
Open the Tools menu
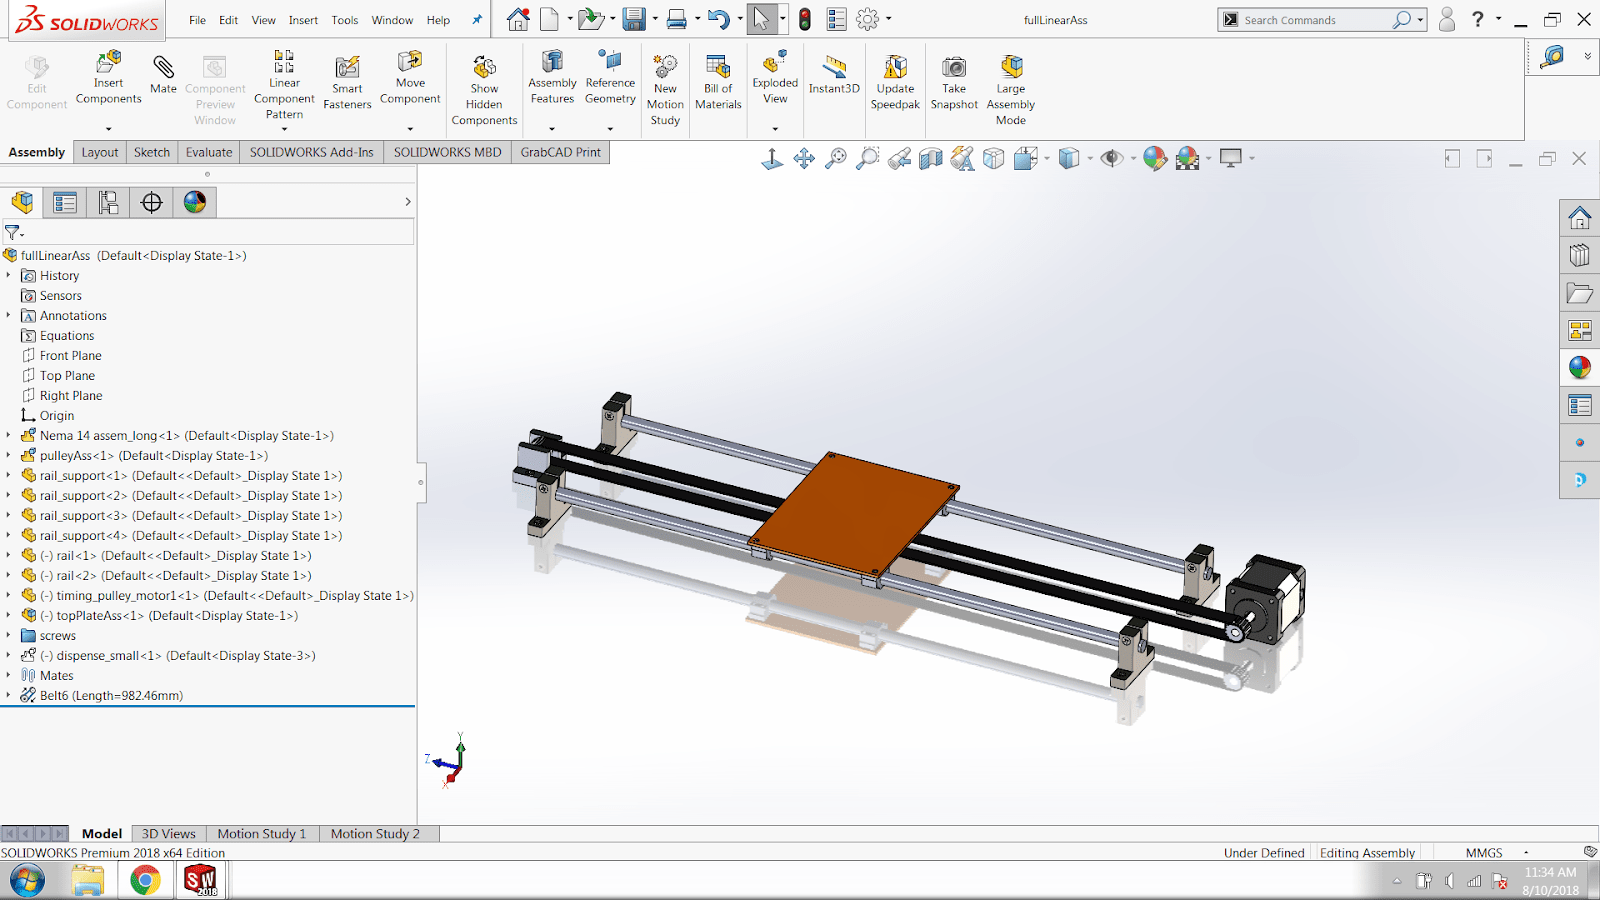point(345,20)
